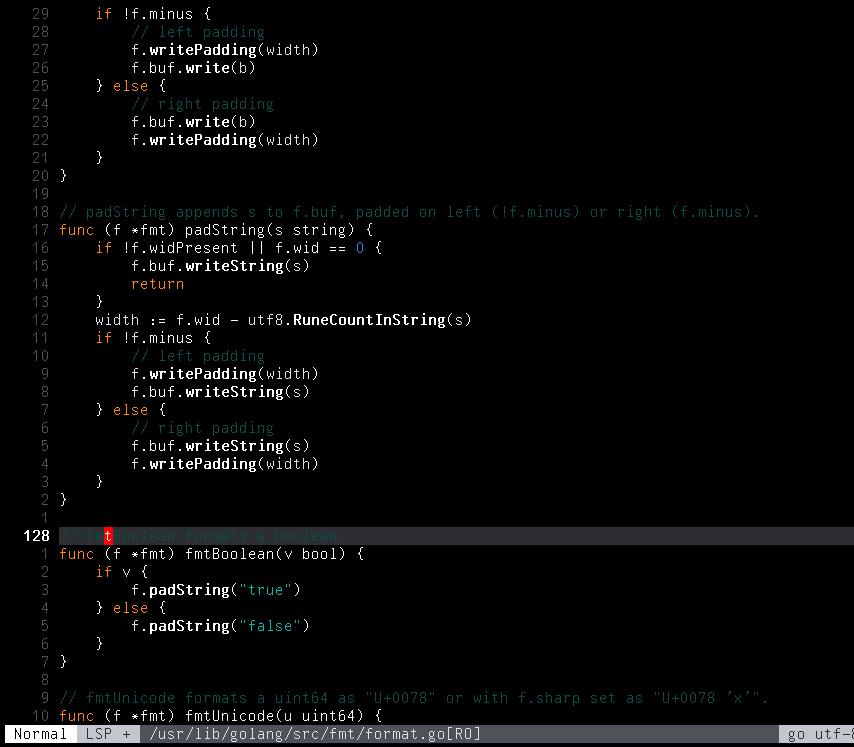Click relative line number 19 in gutter
854x747 pixels.
[x=40, y=194]
